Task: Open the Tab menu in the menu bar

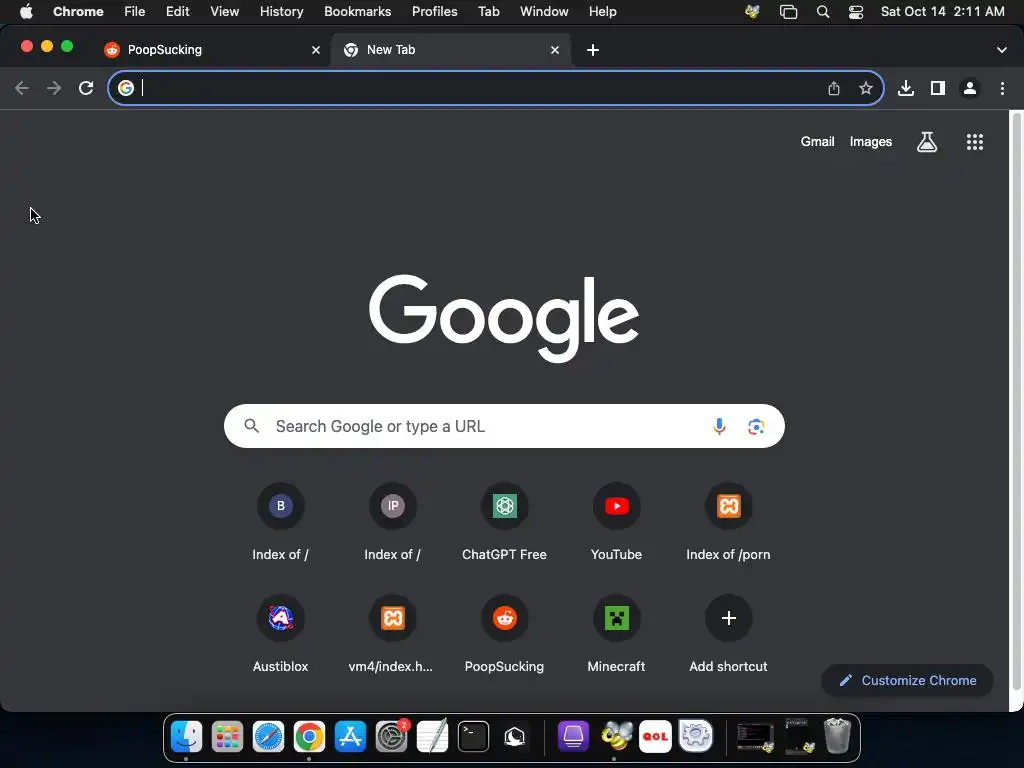Action: click(488, 12)
